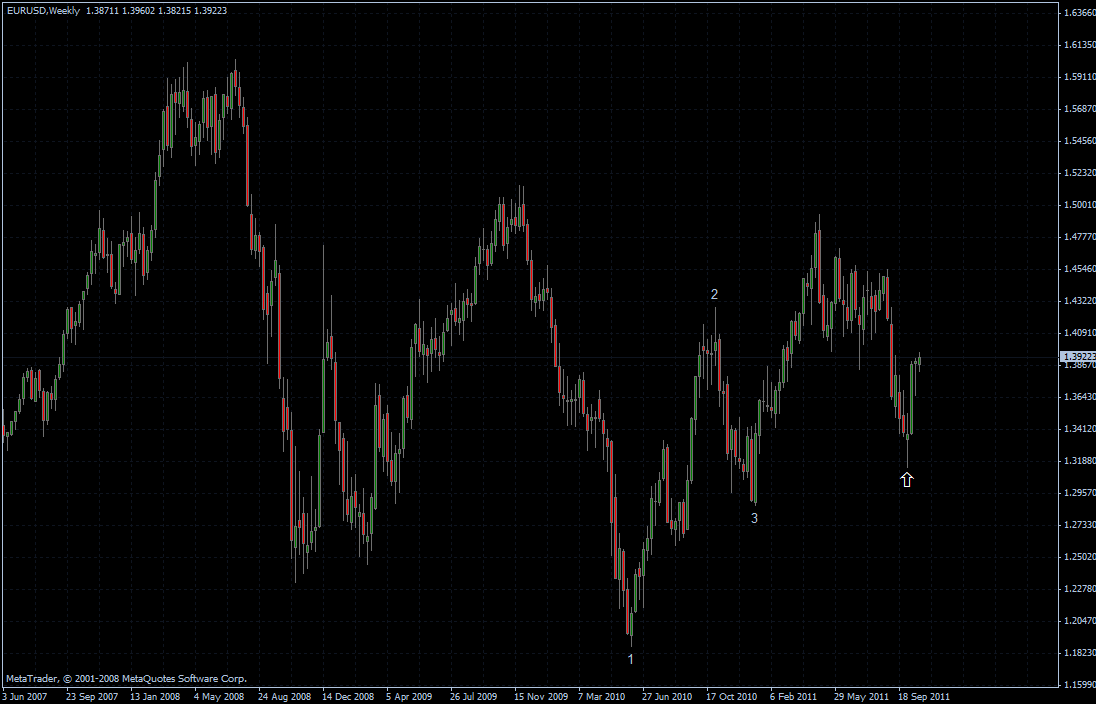
Task: Click the 4 May 2008 date label
Action: pyautogui.click(x=219, y=696)
